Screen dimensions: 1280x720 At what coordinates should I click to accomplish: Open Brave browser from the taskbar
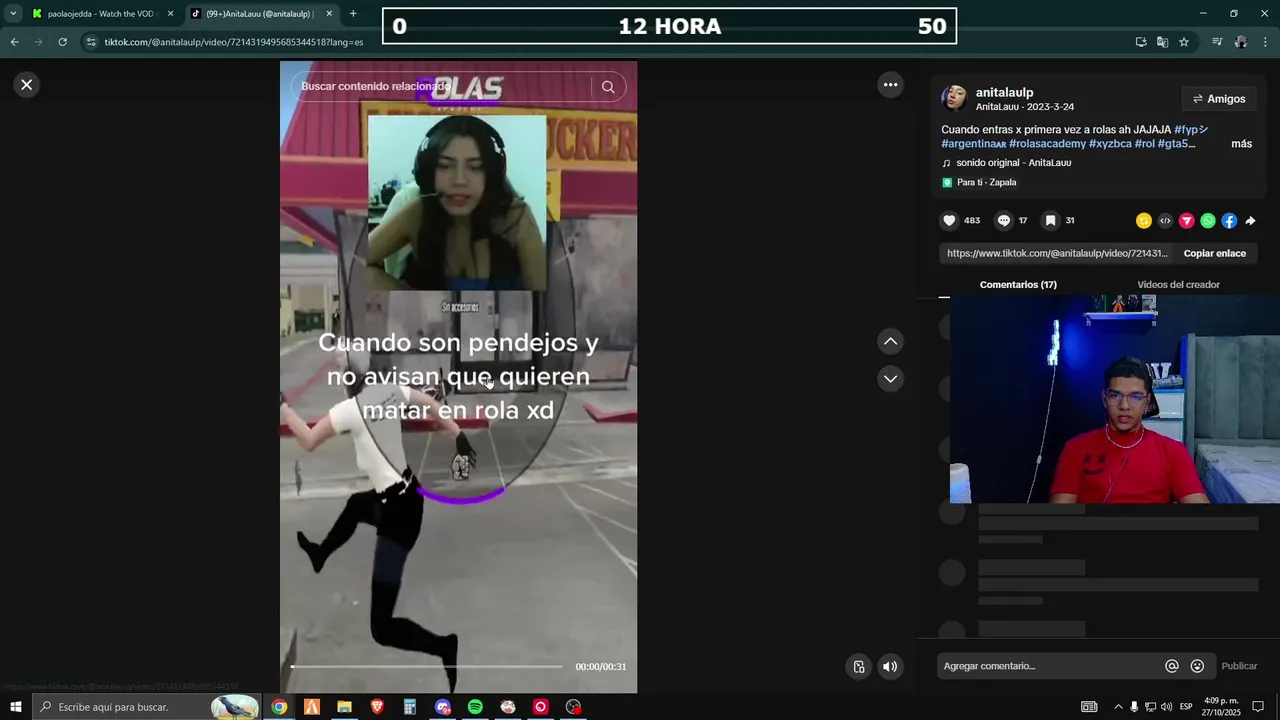point(377,707)
